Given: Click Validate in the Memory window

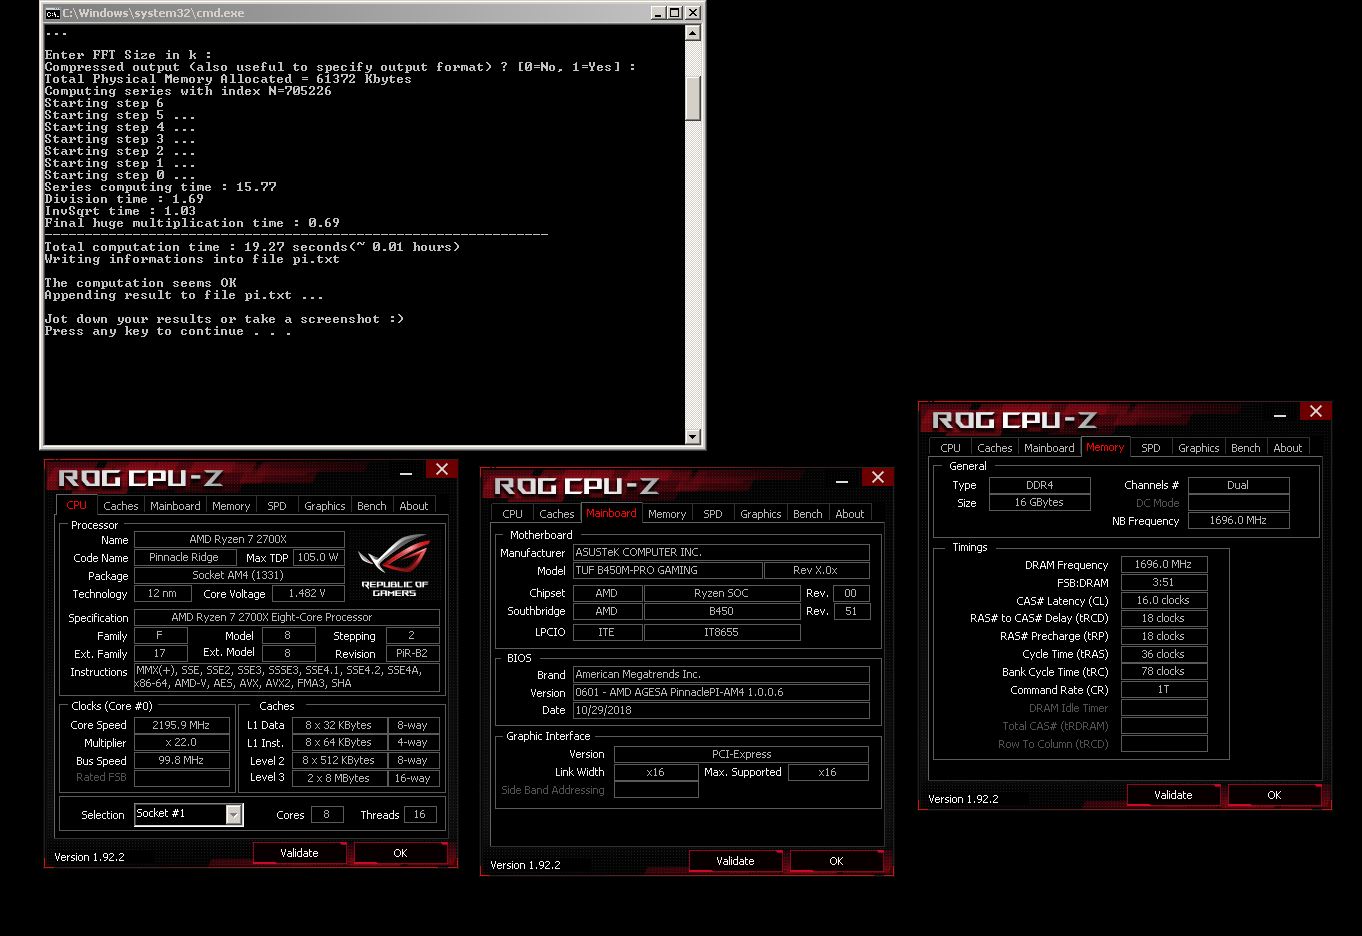Looking at the screenshot, I should tap(1173, 795).
